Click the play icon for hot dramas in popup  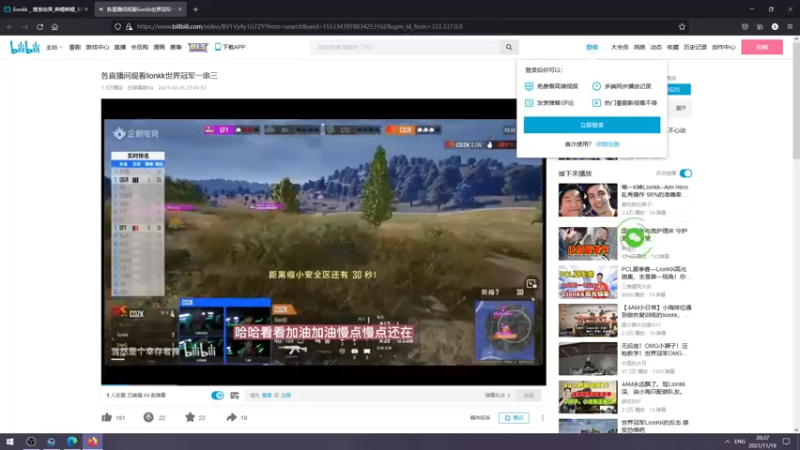point(596,103)
